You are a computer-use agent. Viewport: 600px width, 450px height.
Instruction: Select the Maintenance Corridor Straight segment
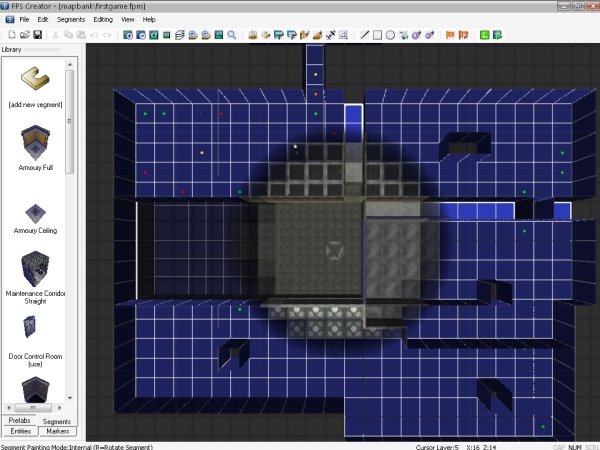pos(35,277)
